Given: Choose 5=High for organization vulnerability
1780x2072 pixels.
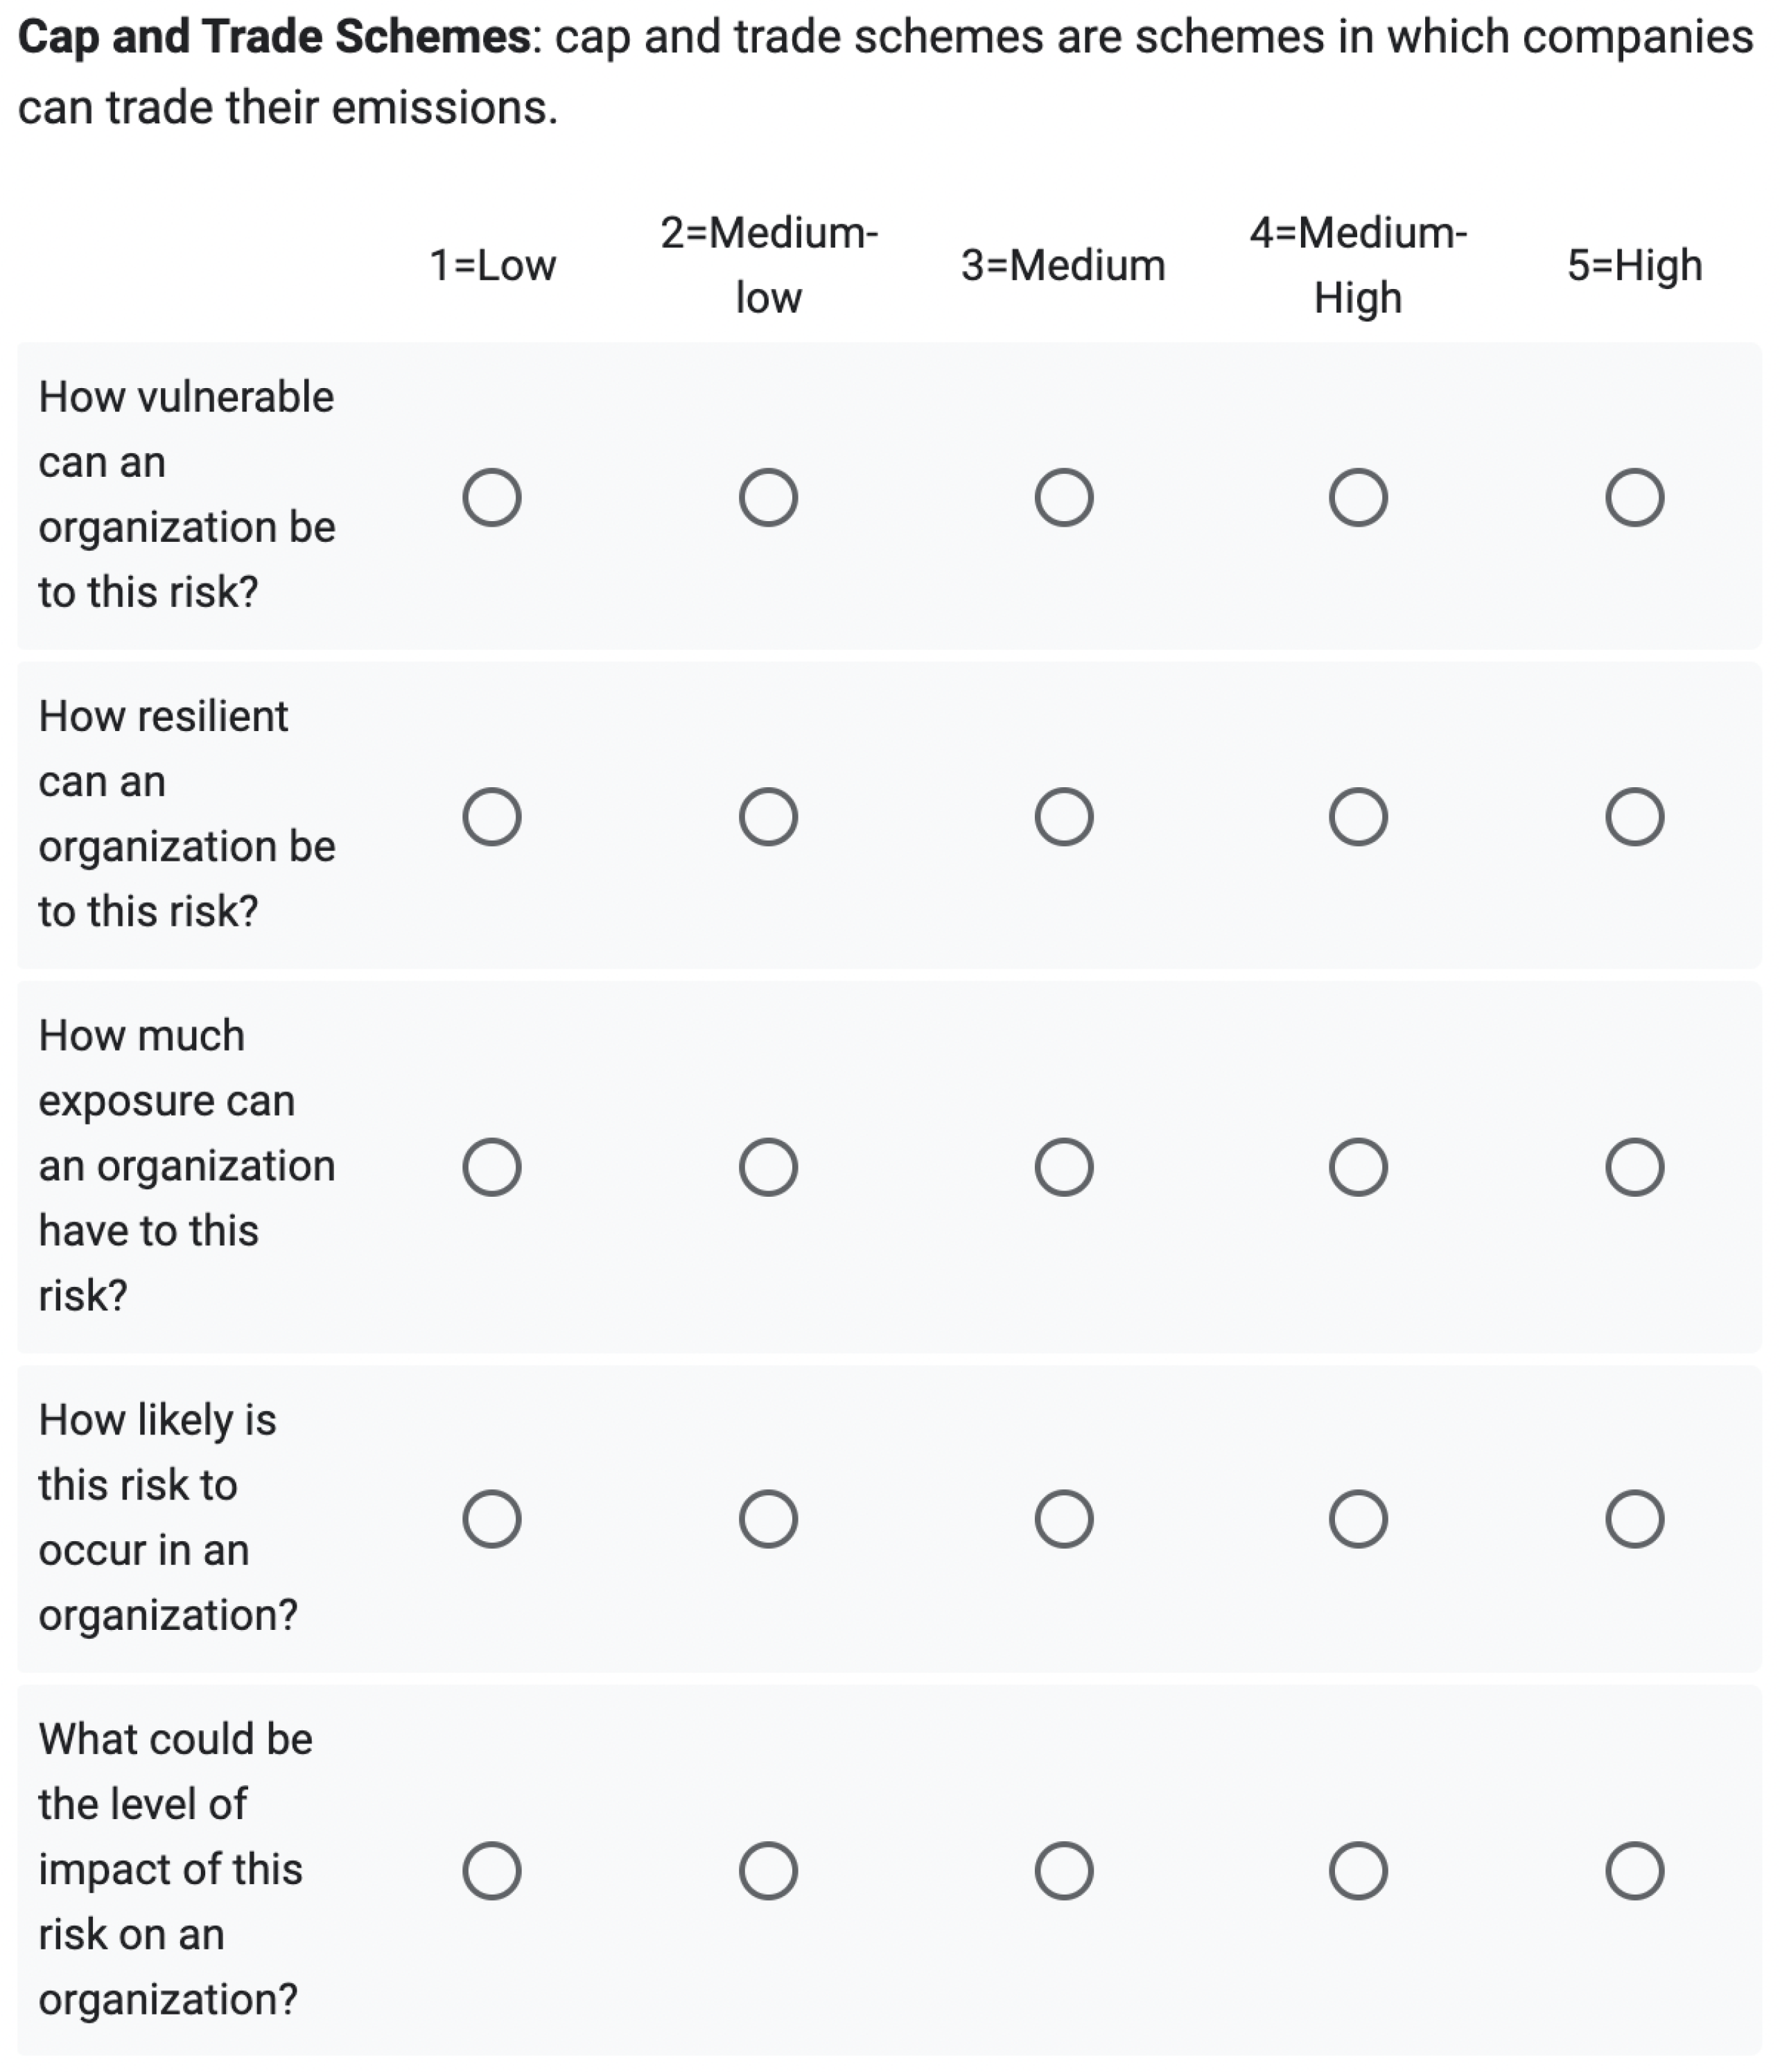Looking at the screenshot, I should point(1634,497).
